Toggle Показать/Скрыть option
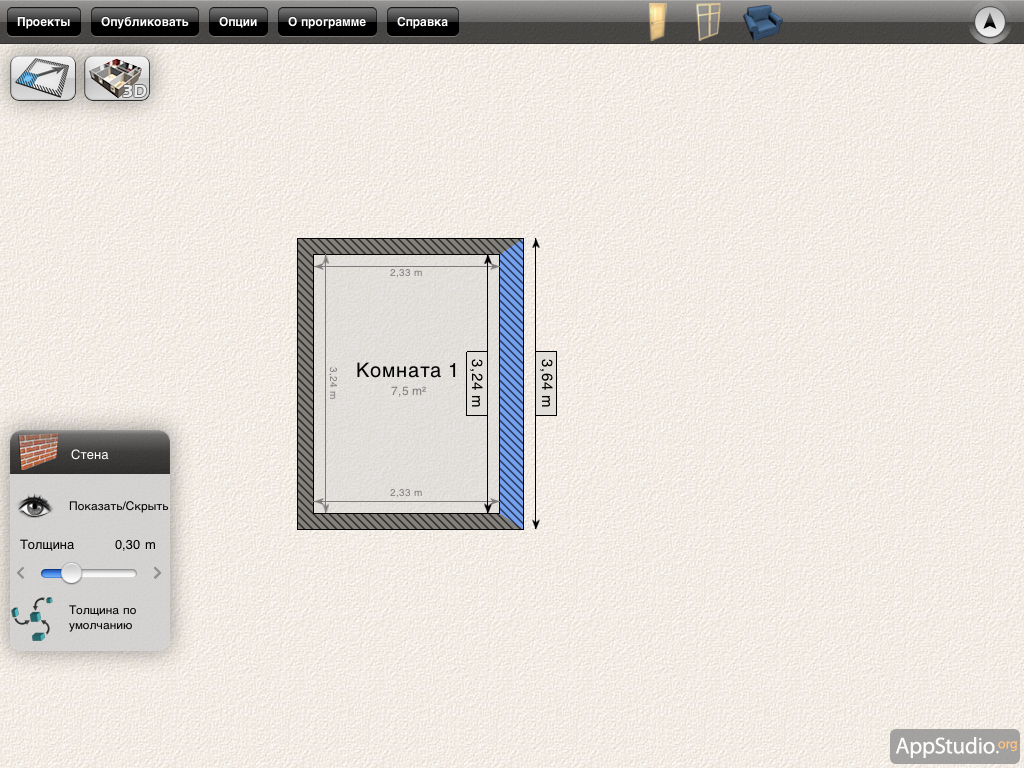The image size is (1024, 768). [118, 506]
